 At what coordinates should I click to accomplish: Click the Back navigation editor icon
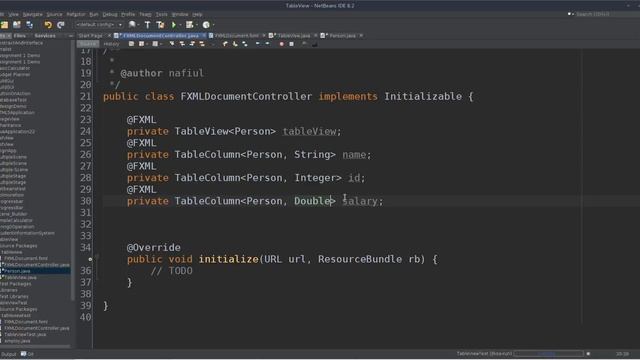point(142,44)
